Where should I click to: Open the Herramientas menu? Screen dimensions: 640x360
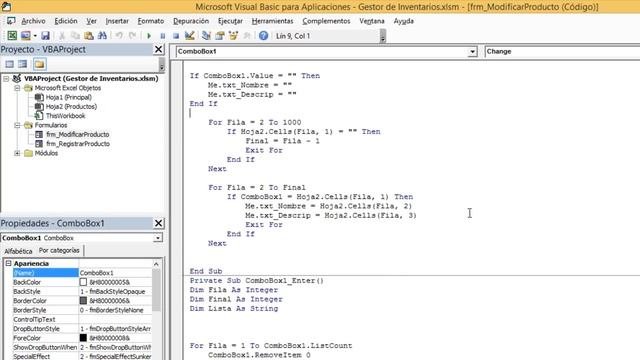tap(272, 21)
